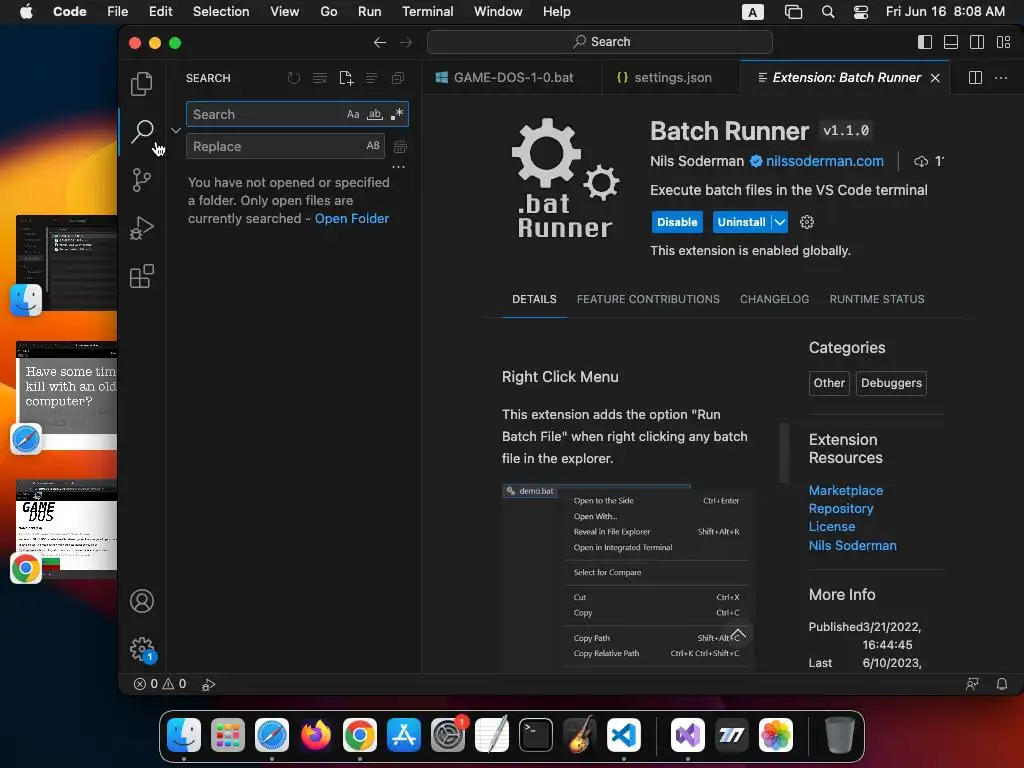Screen dimensions: 1024x768
Task: Open the Terminal menu in menu bar
Action: click(427, 12)
